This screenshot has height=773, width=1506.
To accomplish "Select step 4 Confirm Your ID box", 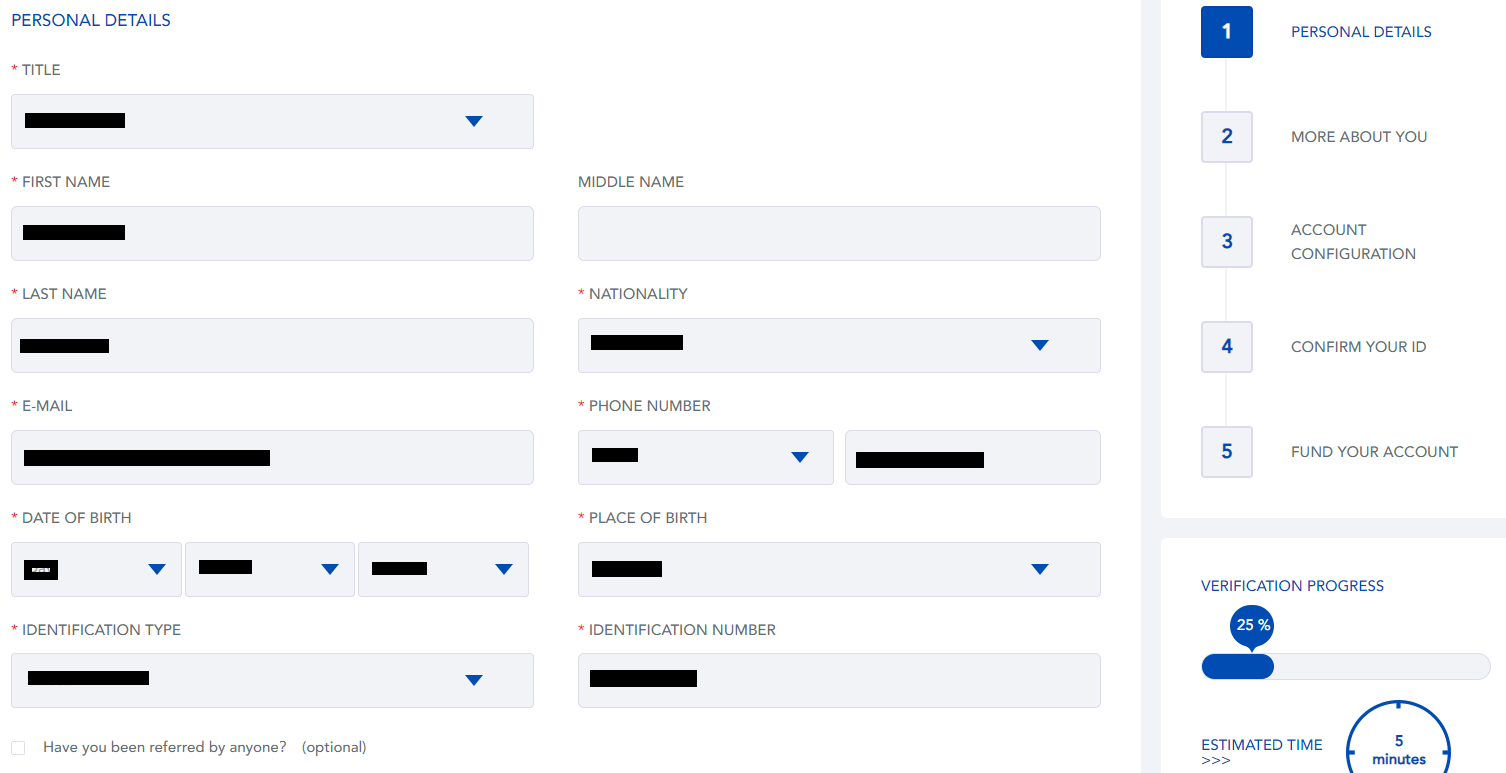I will 1226,347.
